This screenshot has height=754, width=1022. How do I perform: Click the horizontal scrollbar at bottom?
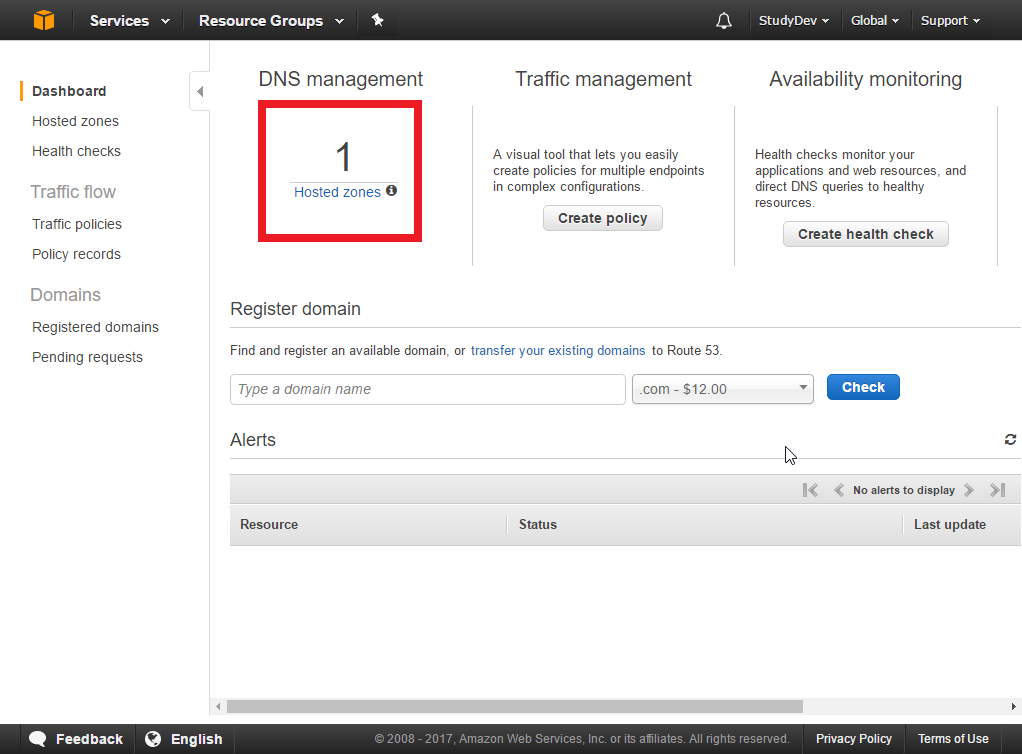514,706
